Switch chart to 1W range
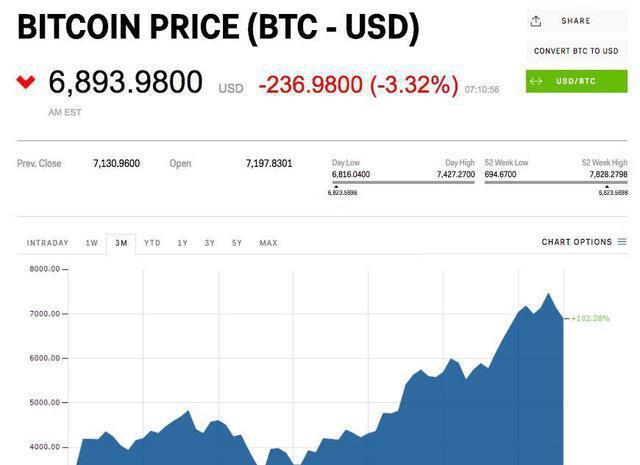640x465 pixels. click(x=91, y=243)
